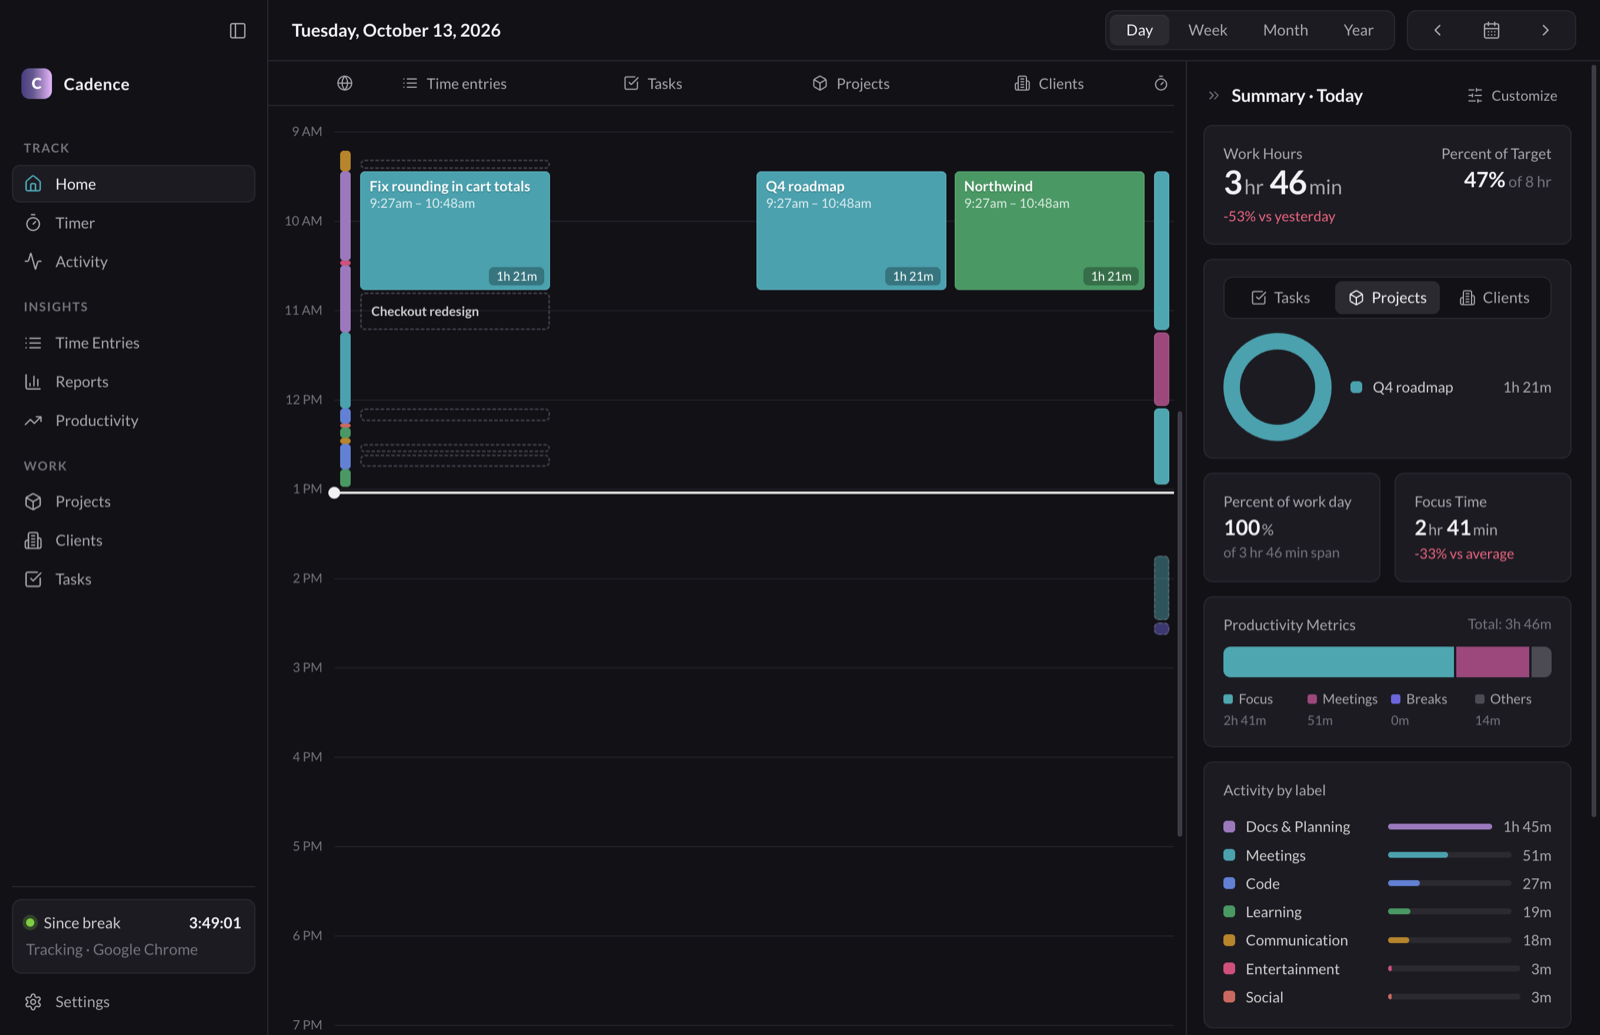Collapse the Summary panel double-chevron

click(1213, 96)
